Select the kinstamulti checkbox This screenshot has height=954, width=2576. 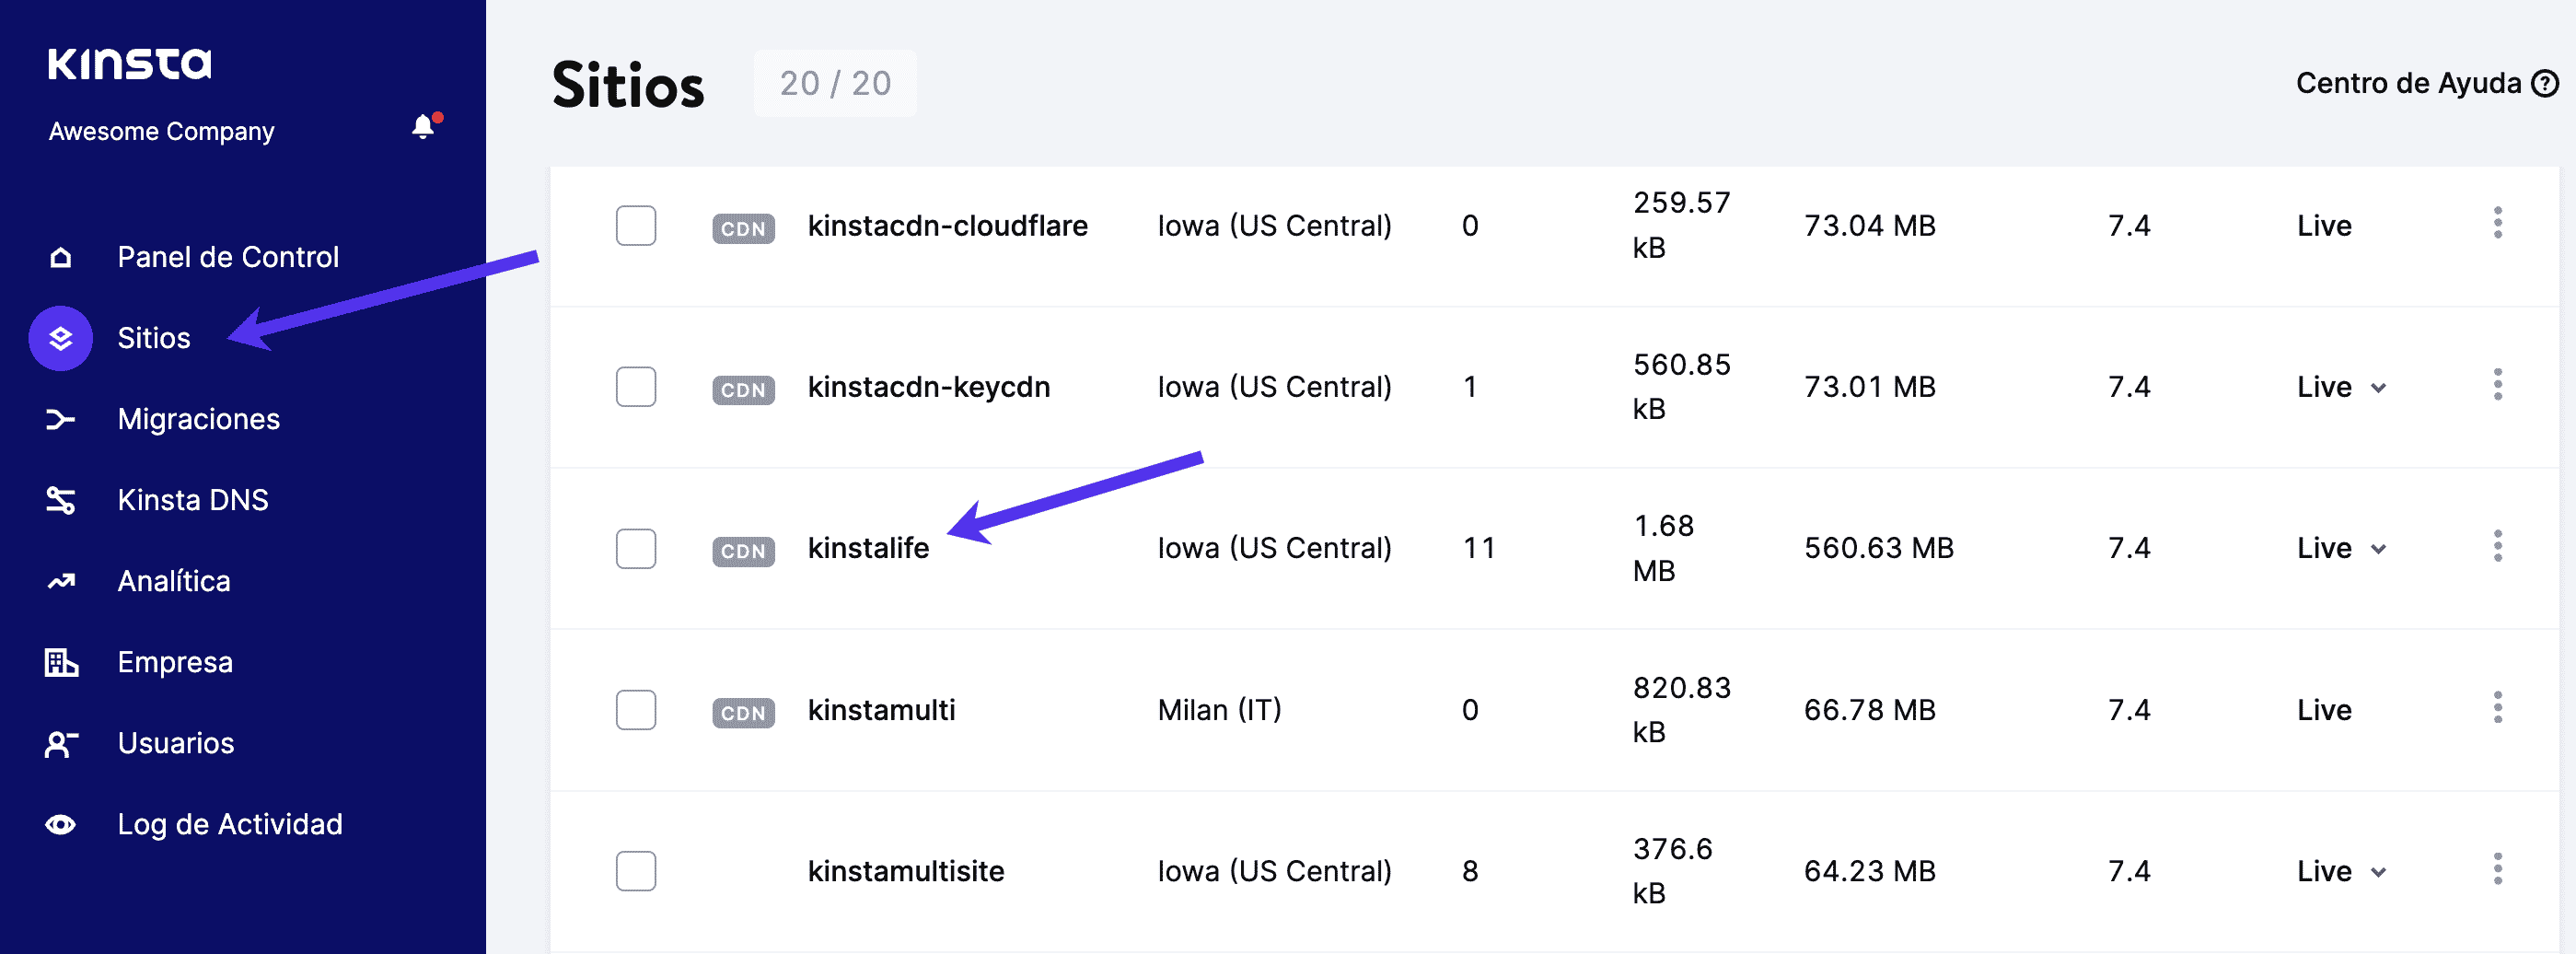[x=635, y=710]
